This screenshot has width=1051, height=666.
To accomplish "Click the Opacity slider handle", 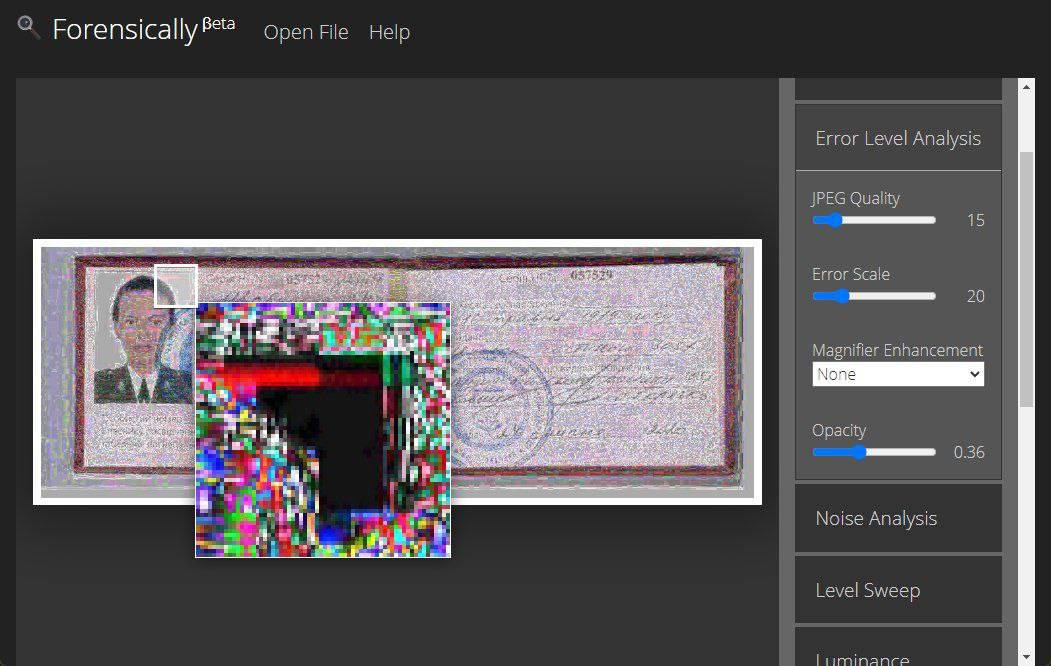I will coord(857,452).
